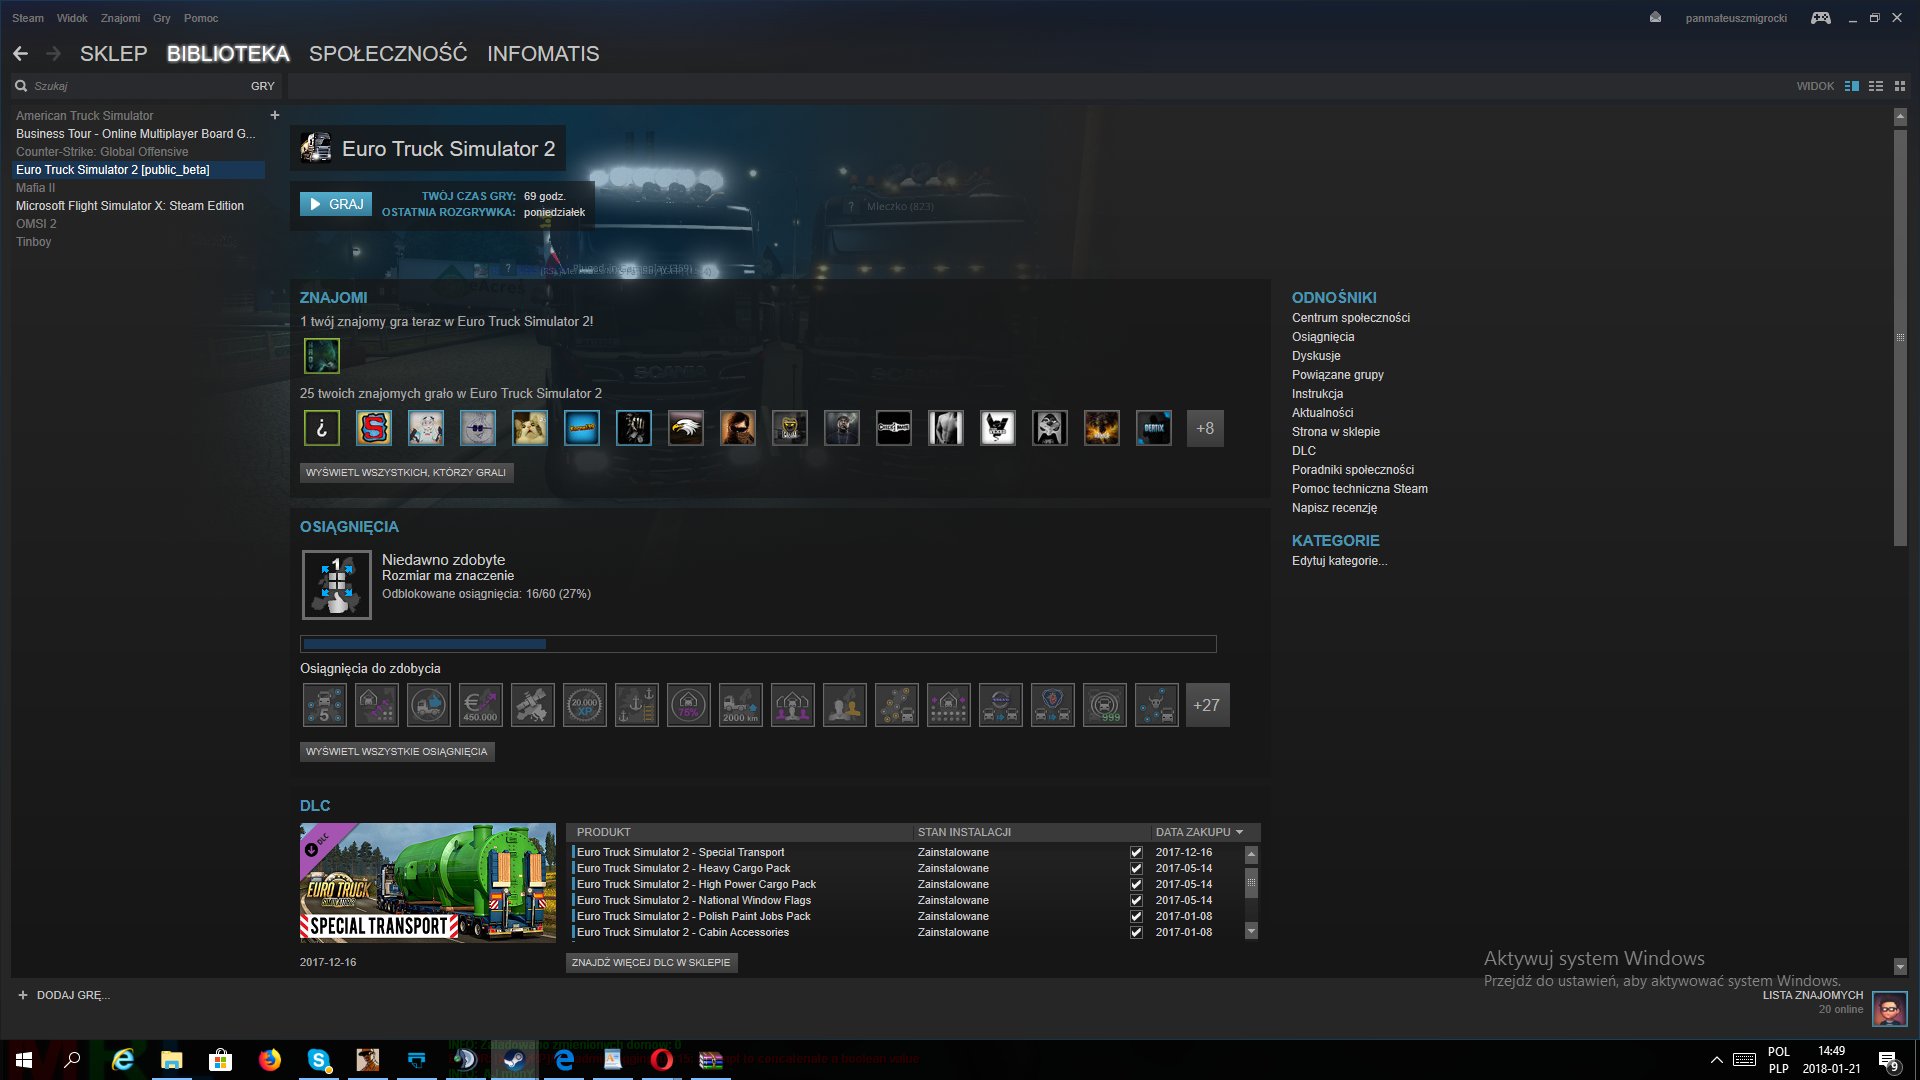Open Napisz recenzję link
Screen dimensions: 1920x1080
pyautogui.click(x=1334, y=508)
